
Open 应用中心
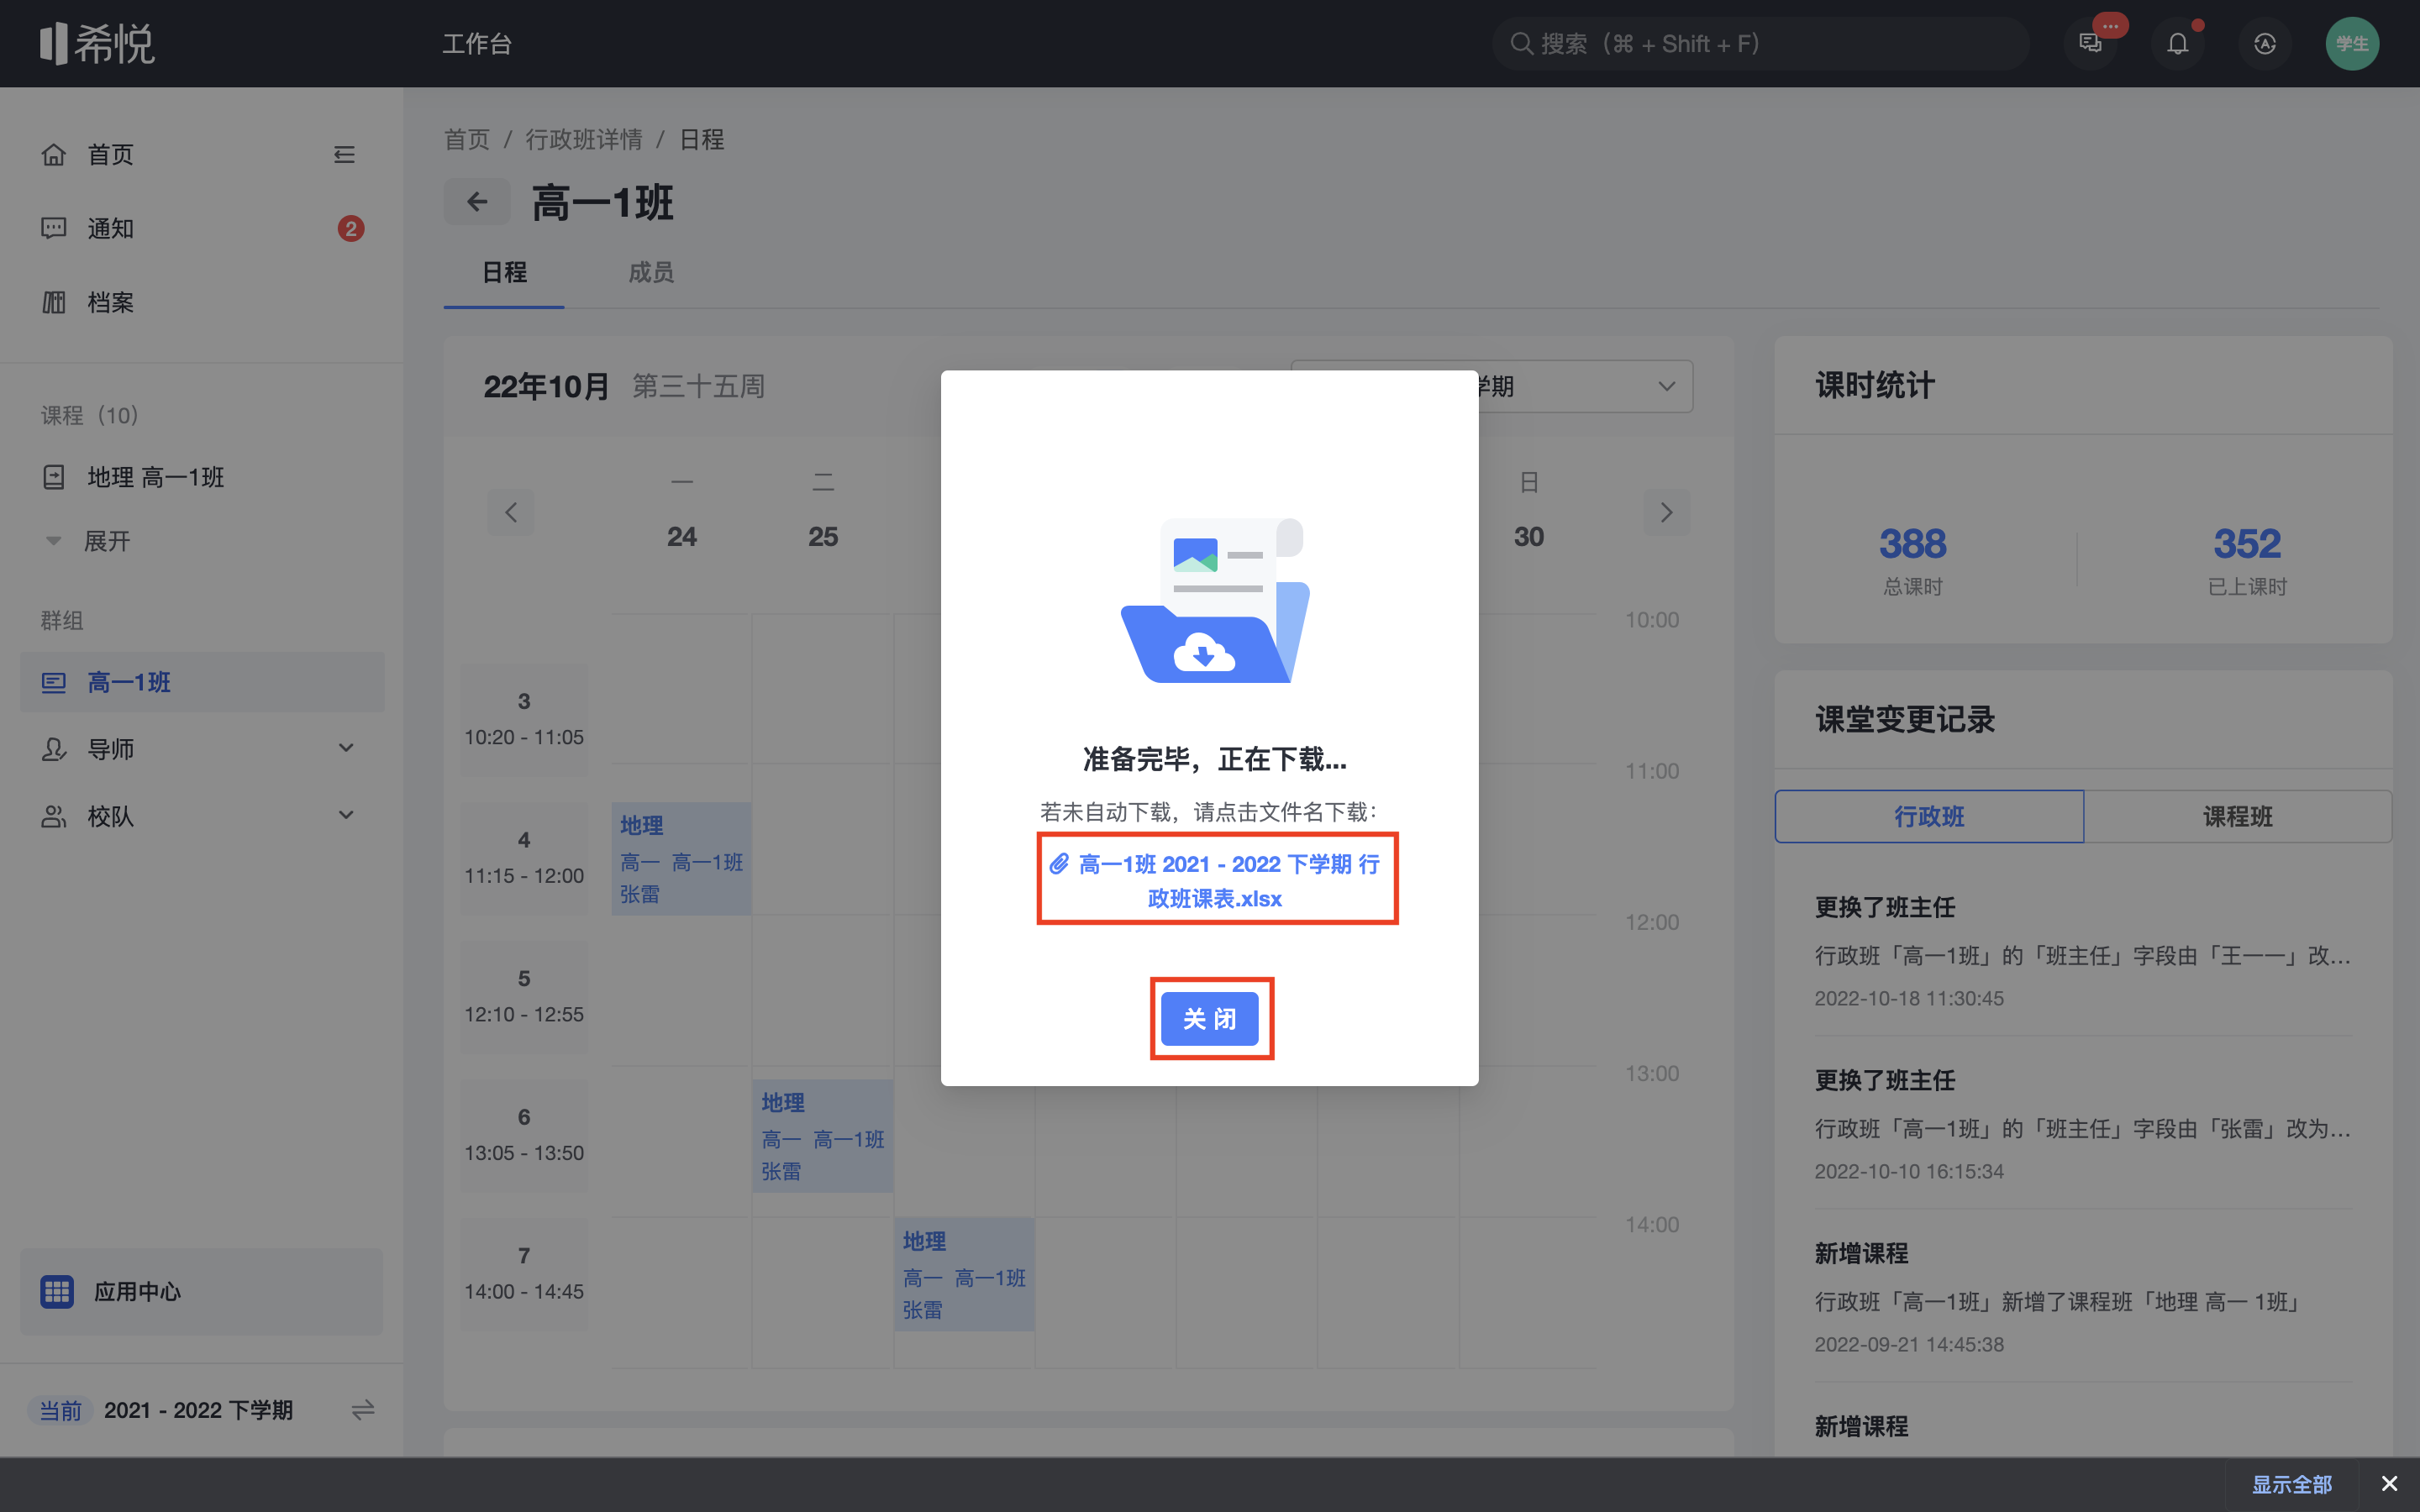coord(201,1291)
